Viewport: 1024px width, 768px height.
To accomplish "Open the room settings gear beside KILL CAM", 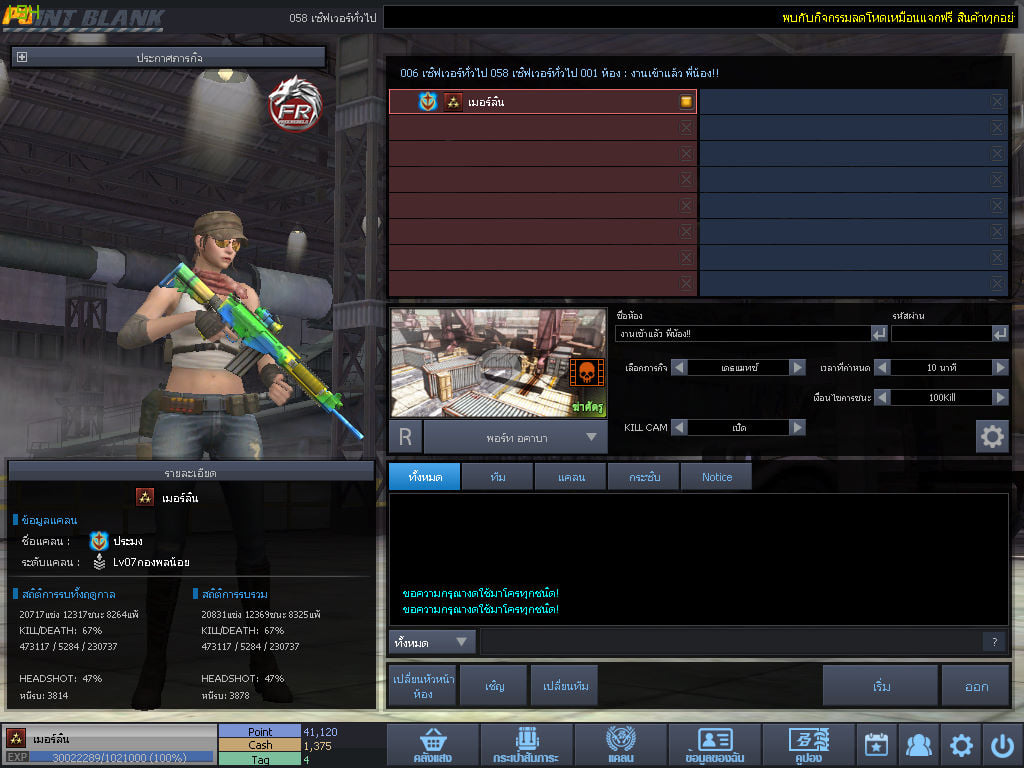I will 992,436.
